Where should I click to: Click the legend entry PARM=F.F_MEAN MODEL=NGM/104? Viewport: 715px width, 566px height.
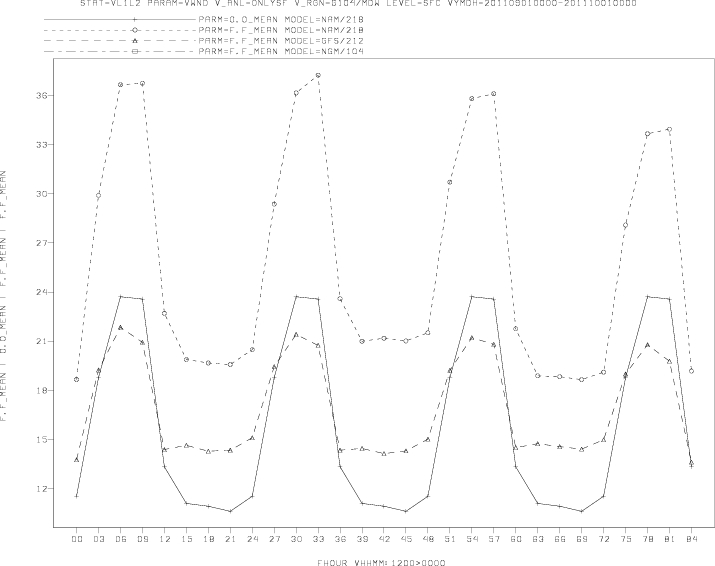tap(204, 51)
